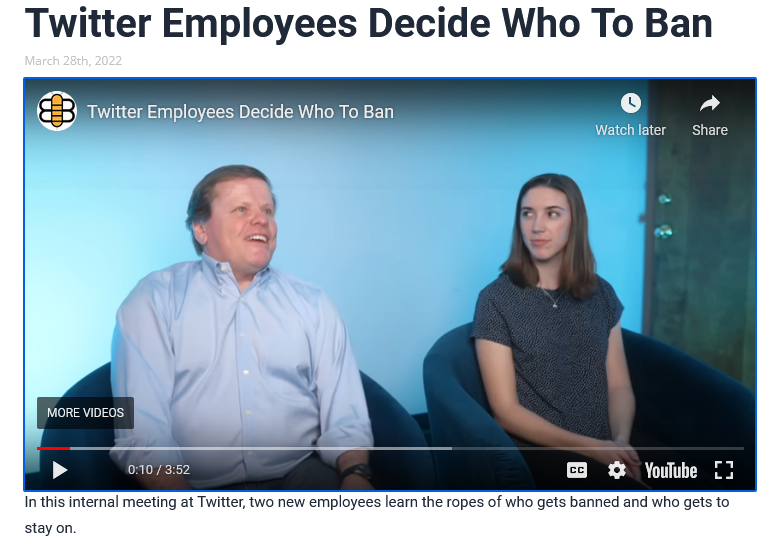774x544 pixels.
Task: Click the end of the buffered gray timeline section
Action: click(450, 448)
